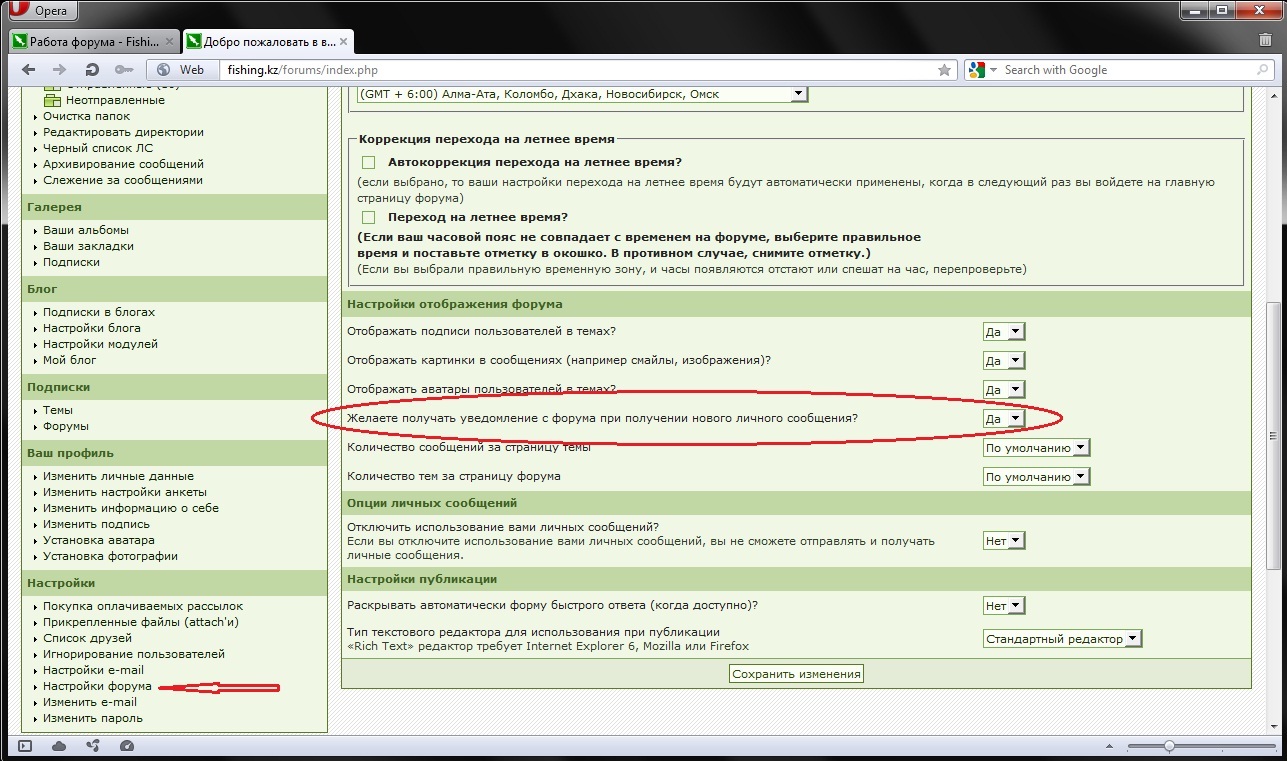Open disable personal messages dropdown
Viewport: 1287px width, 761px height.
click(x=1004, y=541)
